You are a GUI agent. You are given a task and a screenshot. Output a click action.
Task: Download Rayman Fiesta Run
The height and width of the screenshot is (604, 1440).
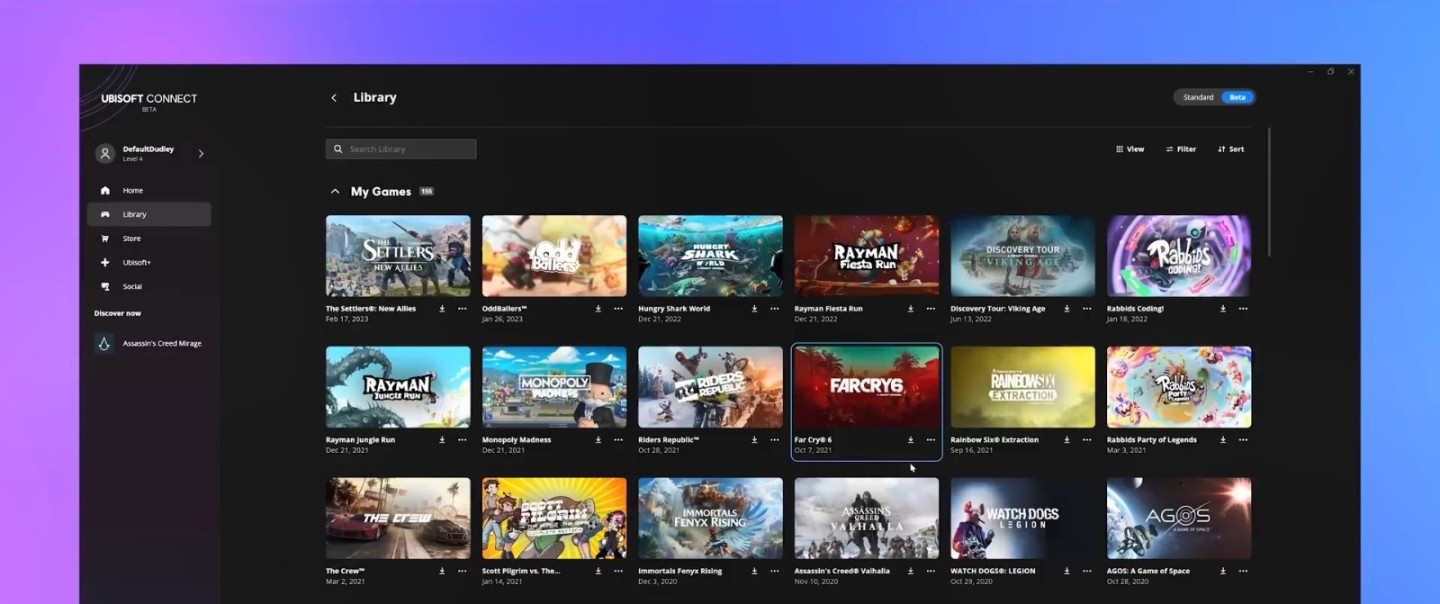click(910, 309)
